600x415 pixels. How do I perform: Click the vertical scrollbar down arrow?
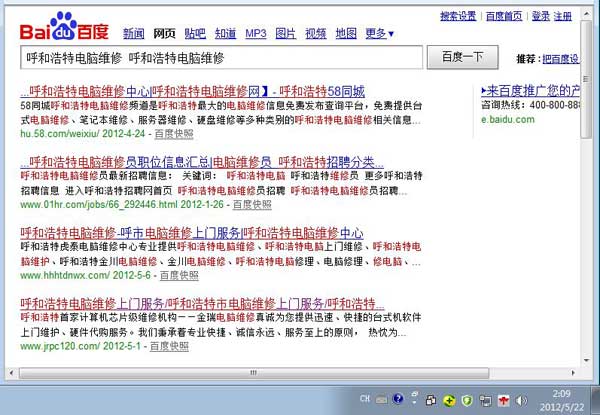coord(586,360)
